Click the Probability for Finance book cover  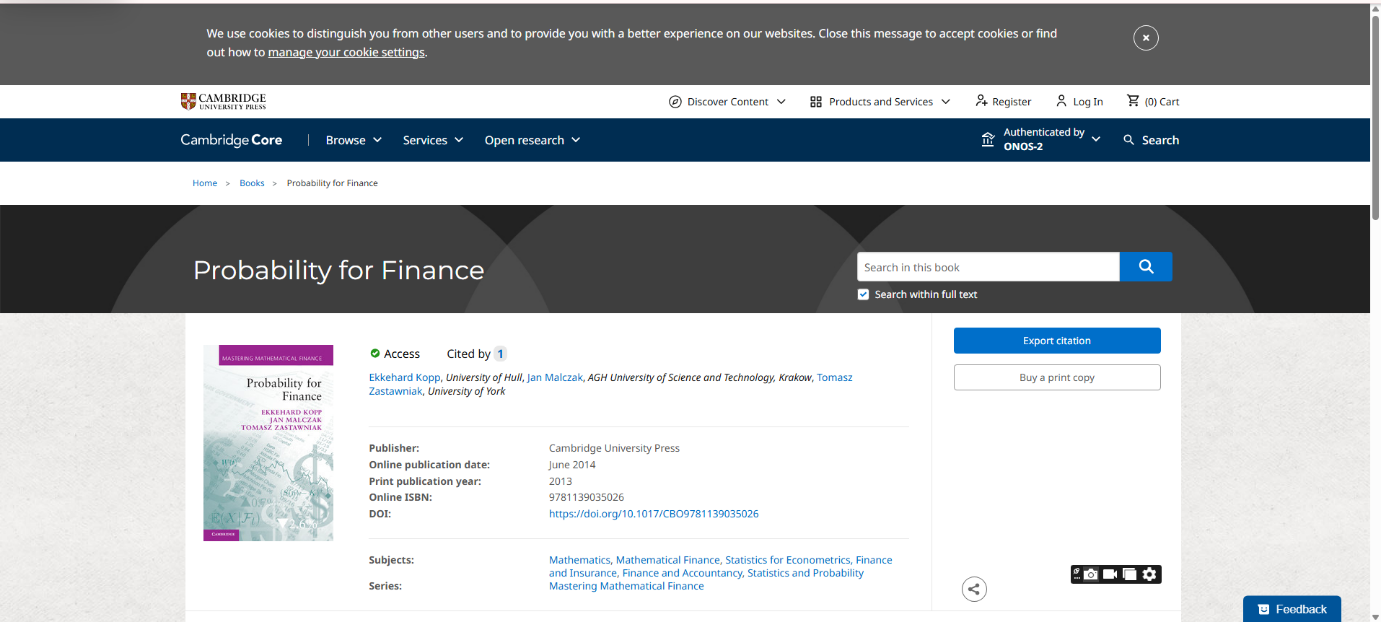[268, 443]
